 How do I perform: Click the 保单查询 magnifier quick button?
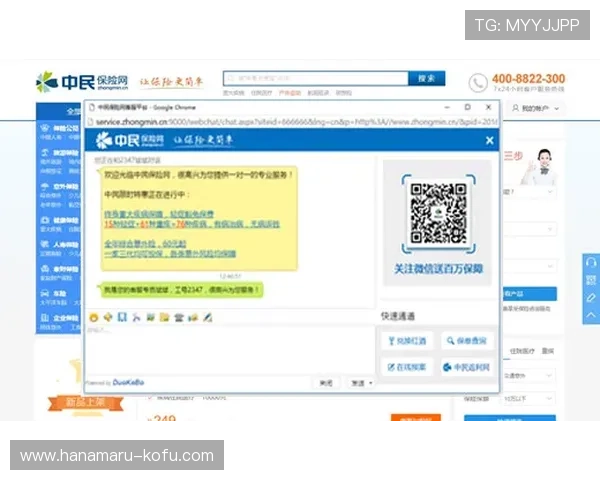click(466, 341)
